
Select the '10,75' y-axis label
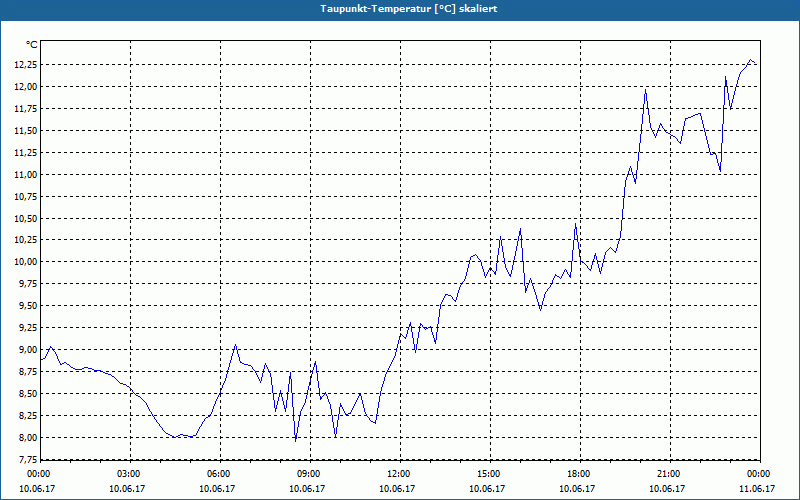(x=27, y=196)
